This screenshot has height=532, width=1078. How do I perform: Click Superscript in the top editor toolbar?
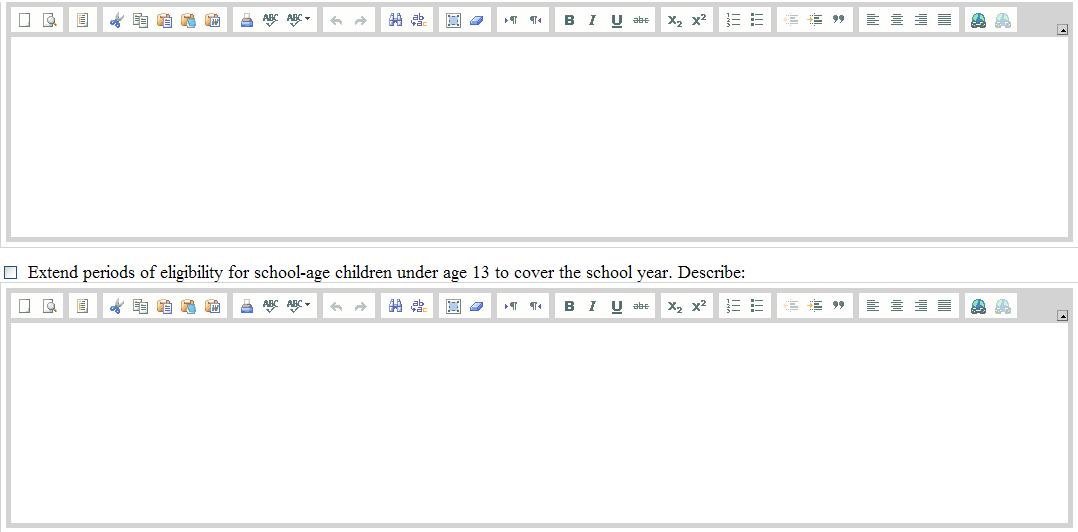[x=699, y=20]
